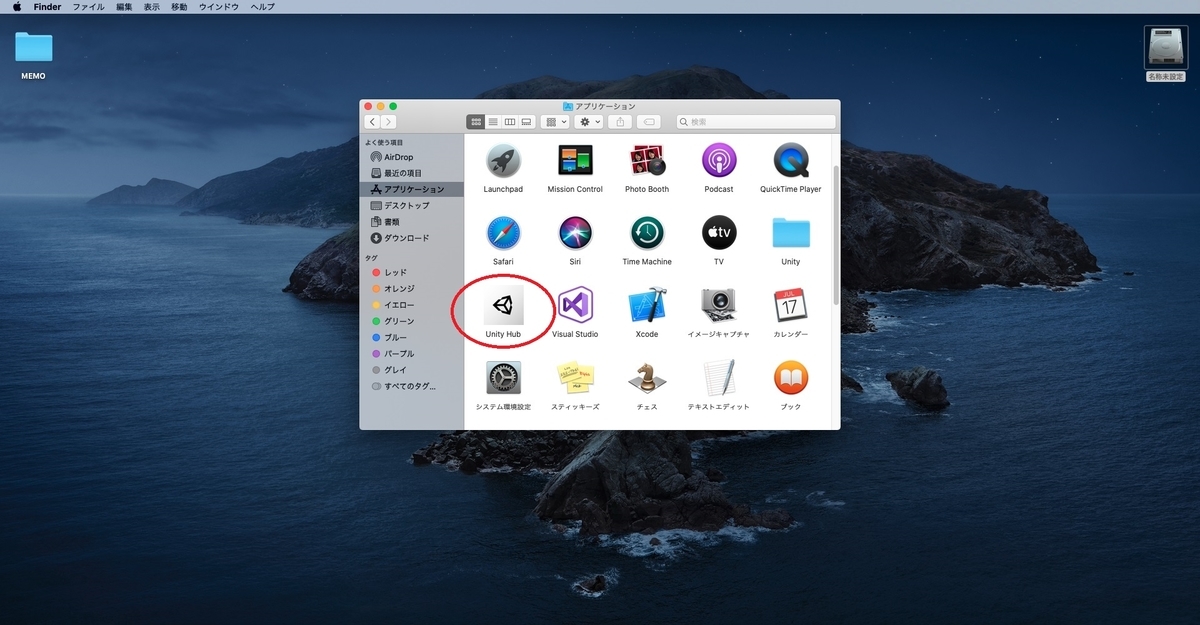Screen dimensions: 1200x625
Task: Switch to gallery view
Action: (x=527, y=122)
